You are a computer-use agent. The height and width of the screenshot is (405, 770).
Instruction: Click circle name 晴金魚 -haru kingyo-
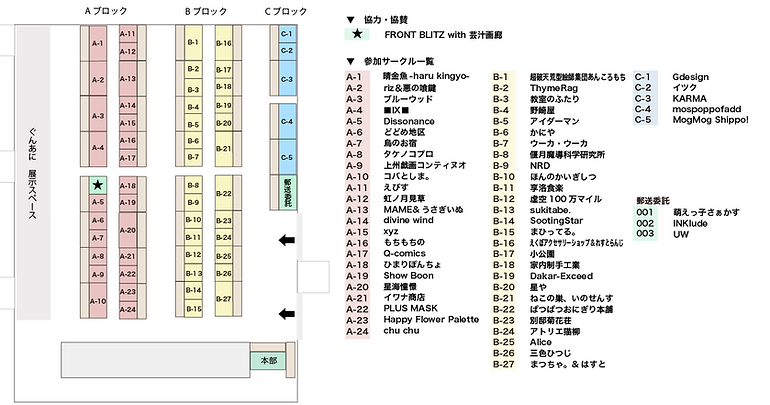pyautogui.click(x=426, y=77)
